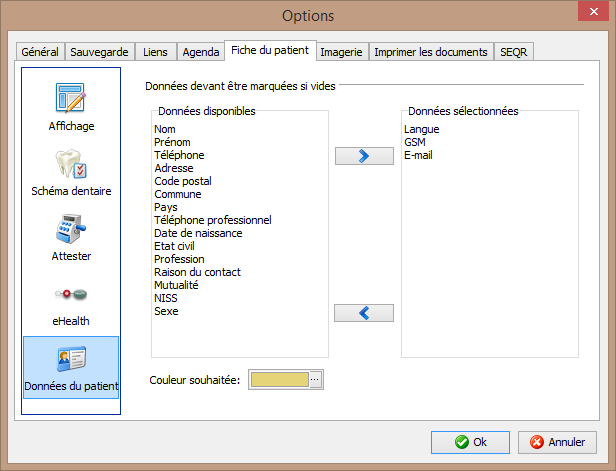Select the eHealth icon in sidebar
Viewport: 616px width, 471px height.
[71, 294]
